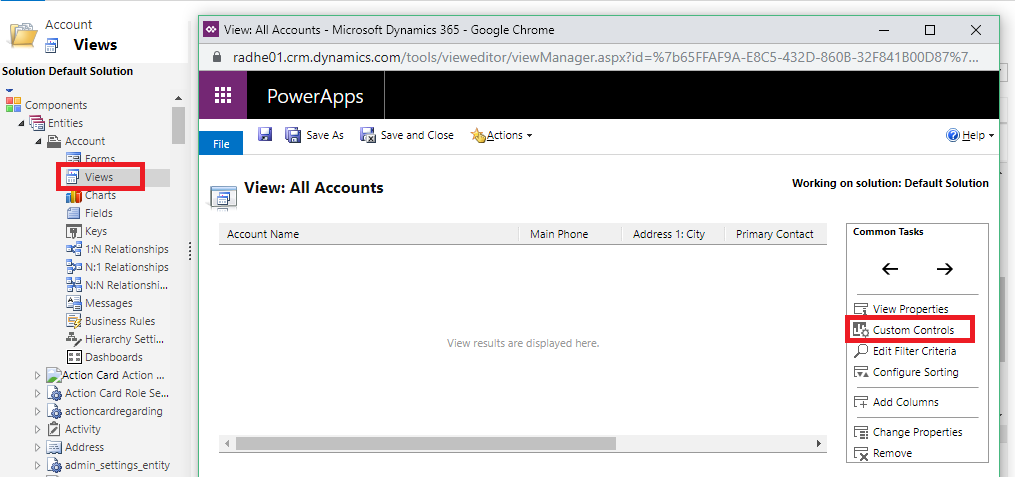This screenshot has width=1015, height=477.
Task: Select Charts under Account
Action: [91, 195]
